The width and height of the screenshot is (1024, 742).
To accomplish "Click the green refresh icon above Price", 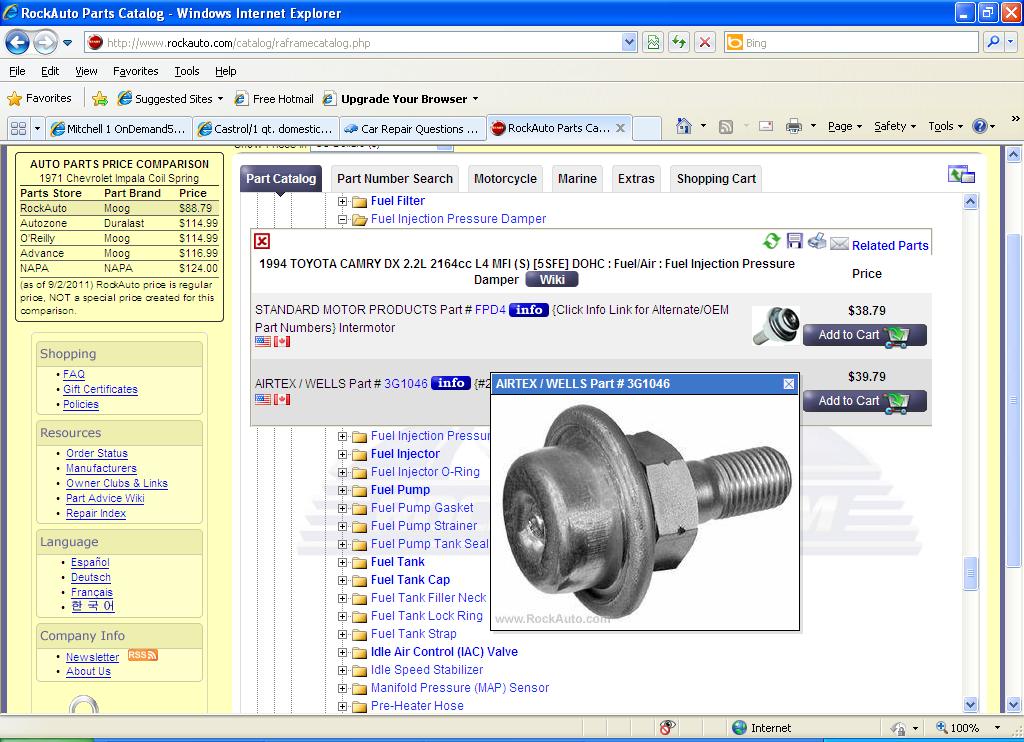I will click(771, 241).
